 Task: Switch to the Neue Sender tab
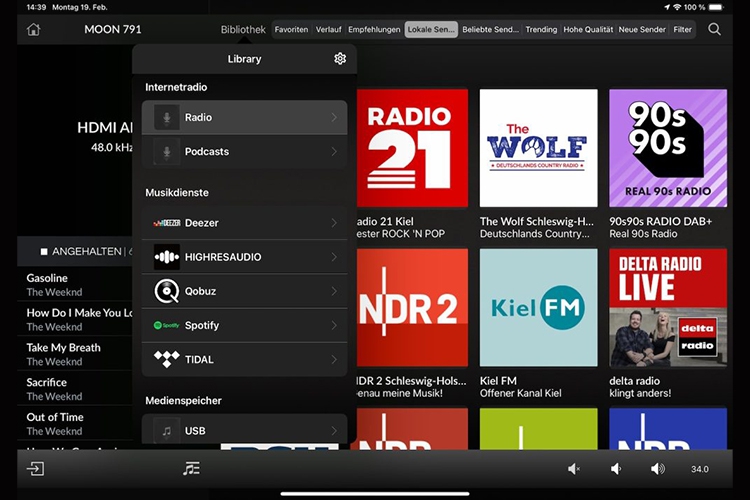[x=642, y=30]
